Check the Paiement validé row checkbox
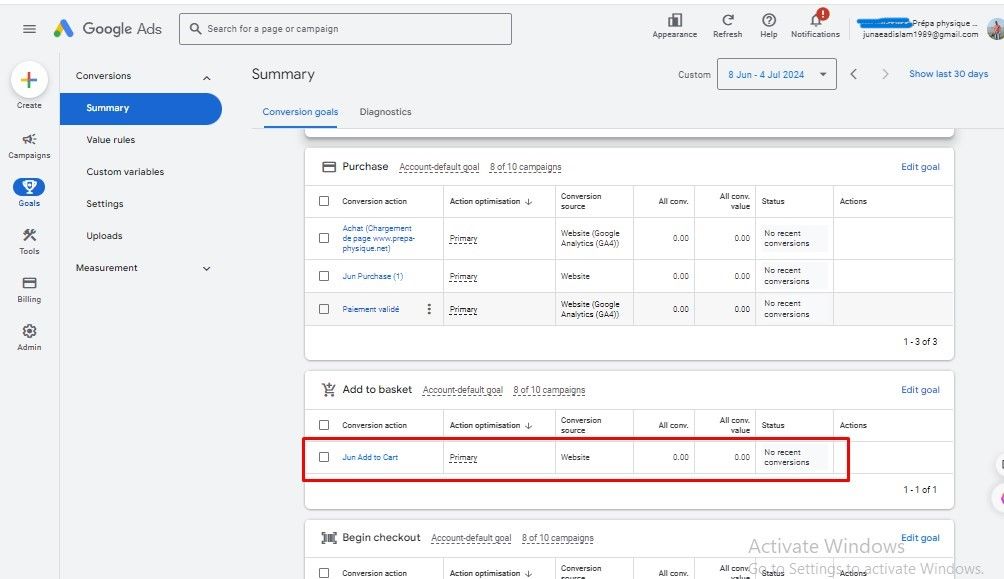The height and width of the screenshot is (579, 1004). point(324,309)
